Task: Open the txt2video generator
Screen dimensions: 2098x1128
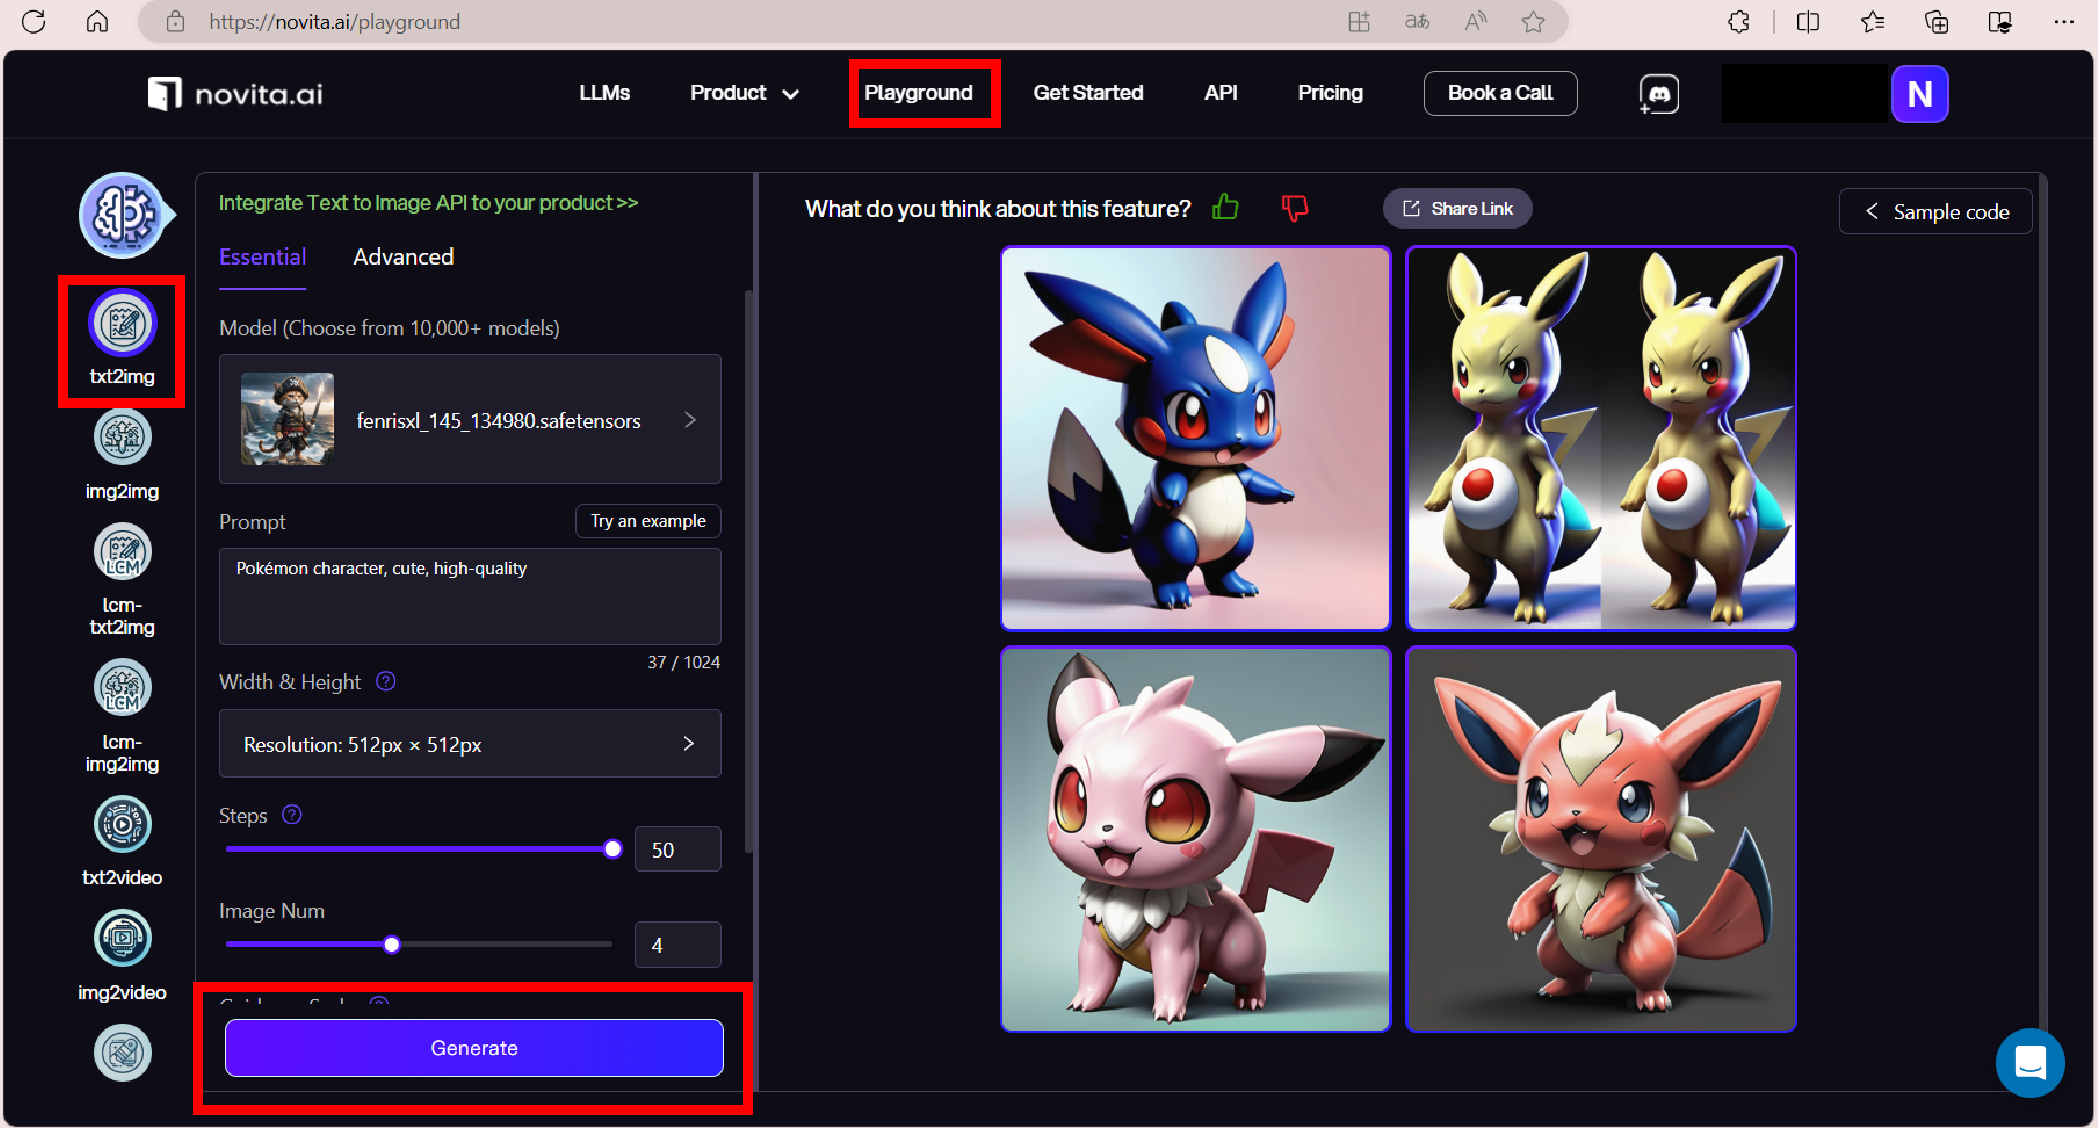Action: [x=122, y=825]
